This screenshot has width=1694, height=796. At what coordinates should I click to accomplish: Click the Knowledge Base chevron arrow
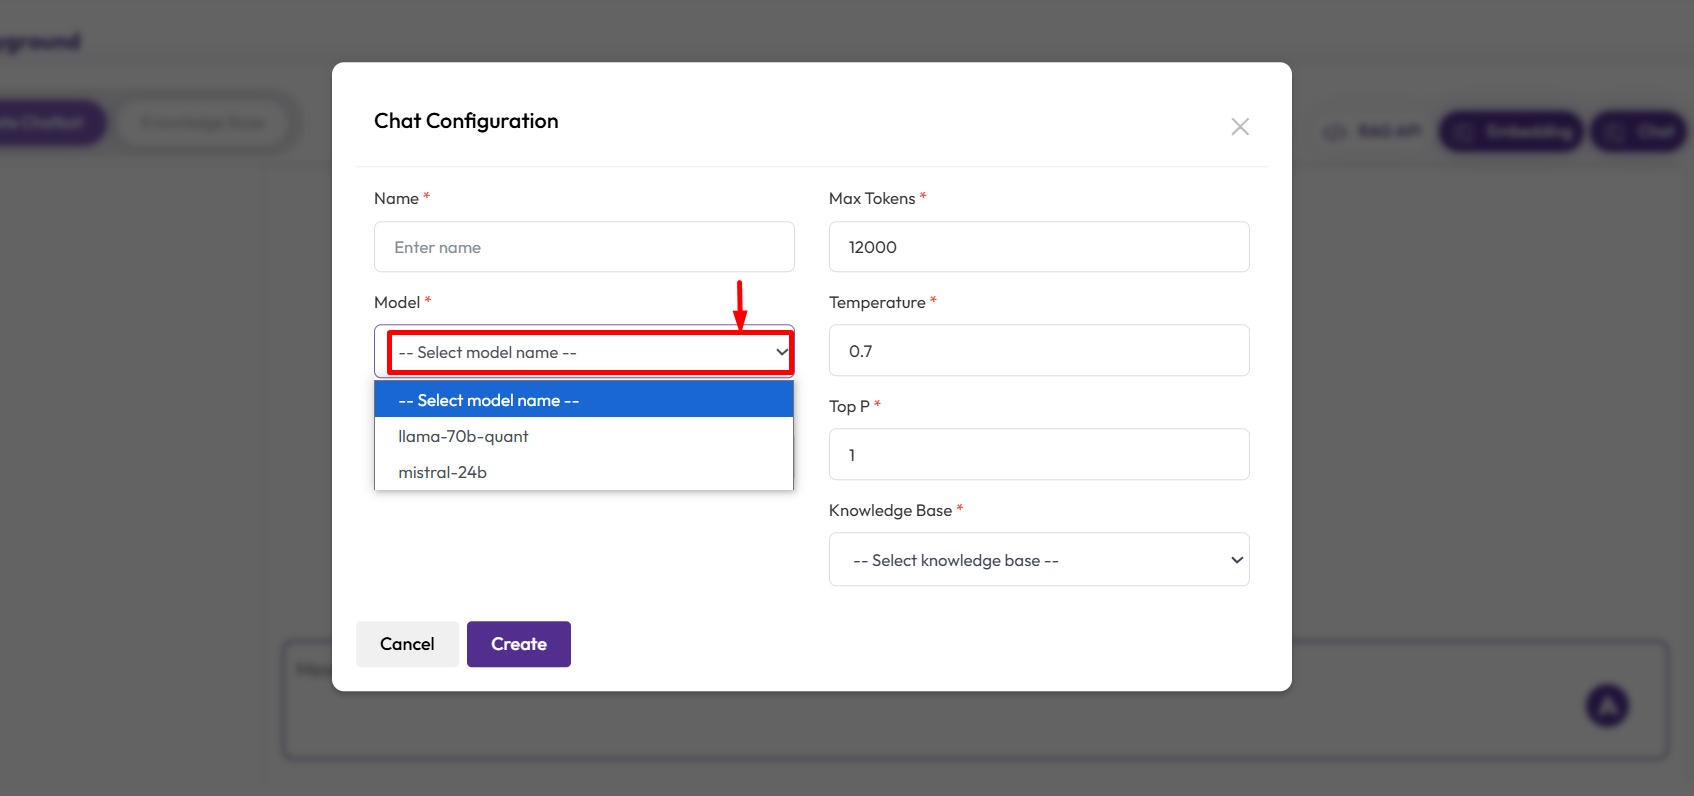tap(1237, 560)
